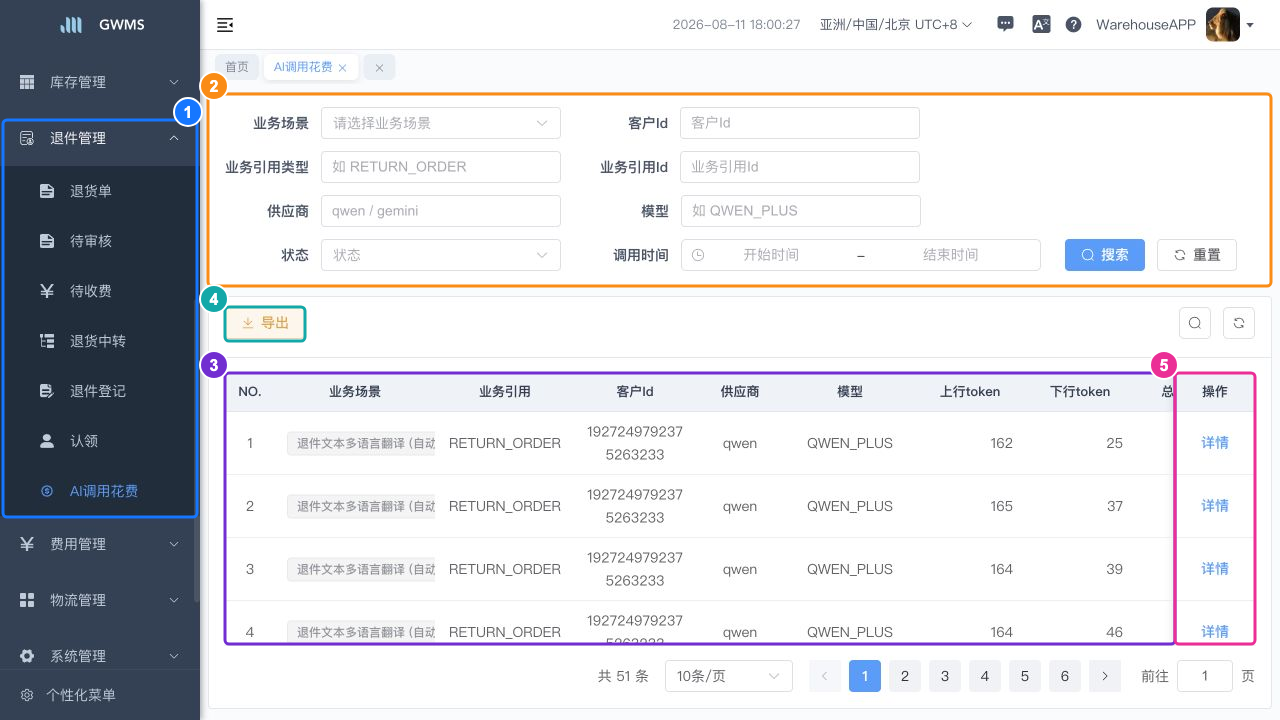Click the 模型 column header
Screen dimensions: 1280x720
click(850, 392)
